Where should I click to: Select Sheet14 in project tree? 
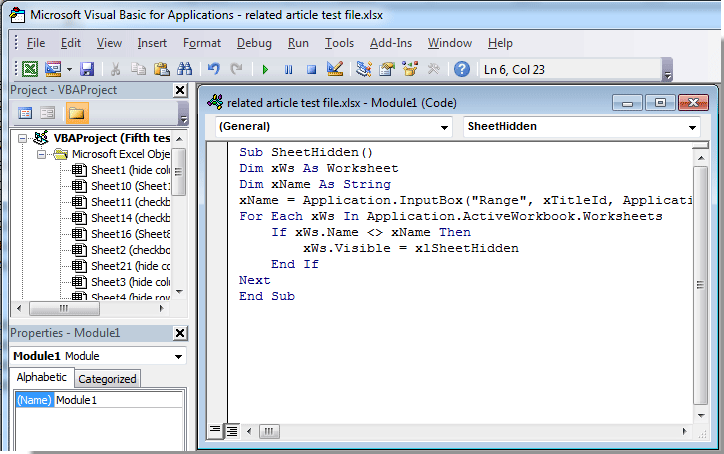point(130,218)
